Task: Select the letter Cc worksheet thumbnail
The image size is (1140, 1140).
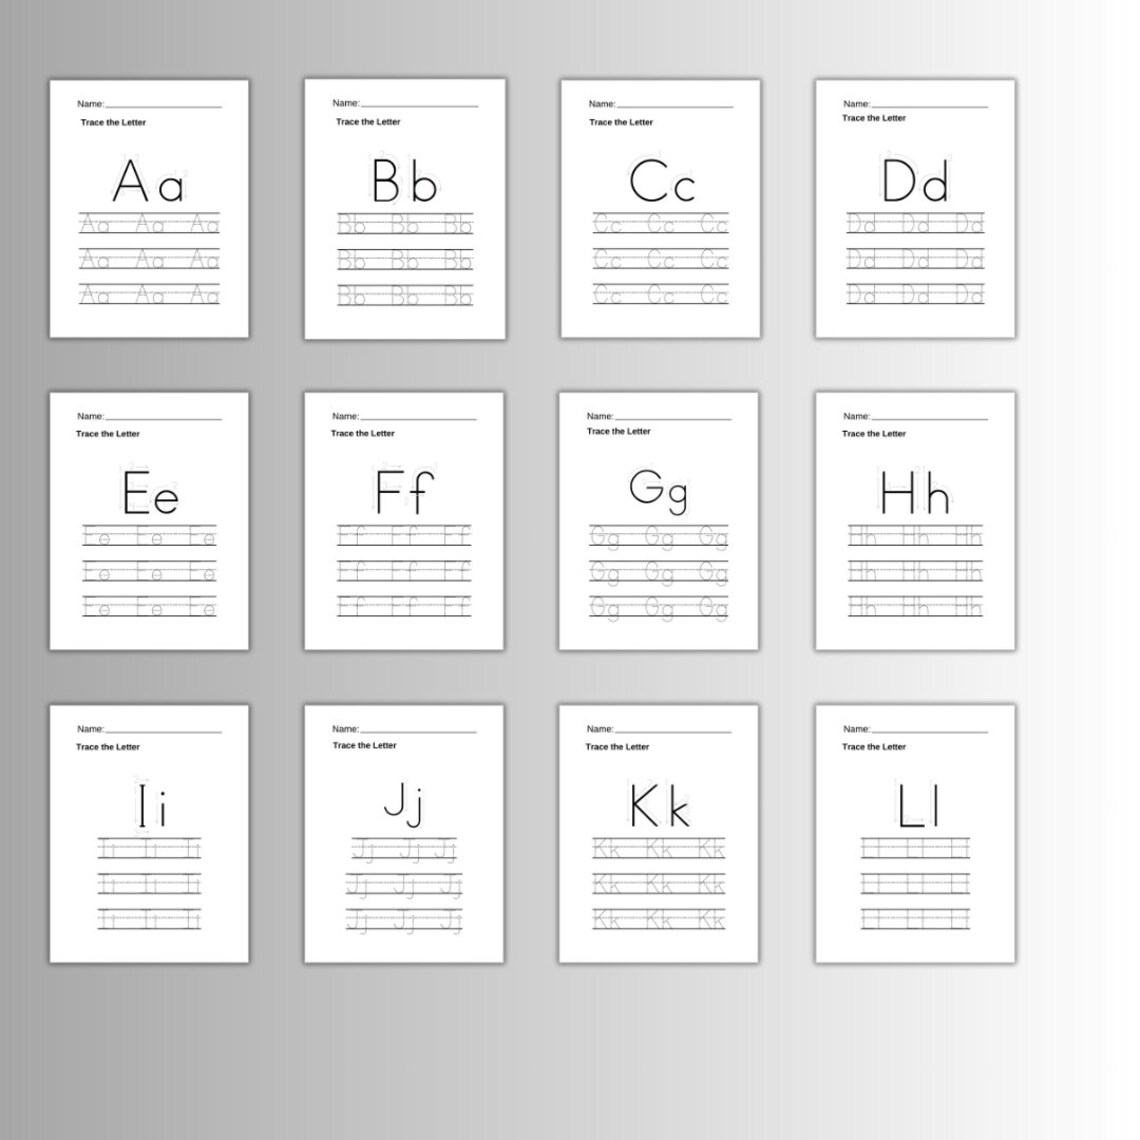Action: click(658, 208)
